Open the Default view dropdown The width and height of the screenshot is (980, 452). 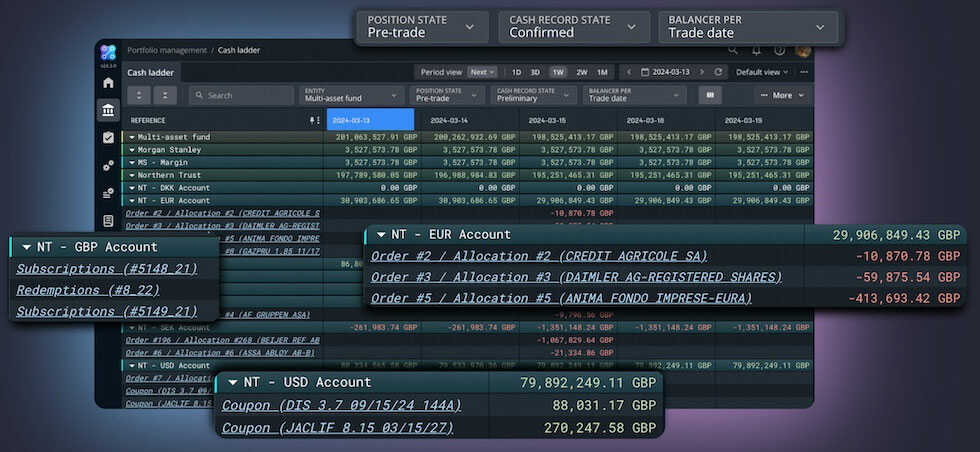point(761,72)
